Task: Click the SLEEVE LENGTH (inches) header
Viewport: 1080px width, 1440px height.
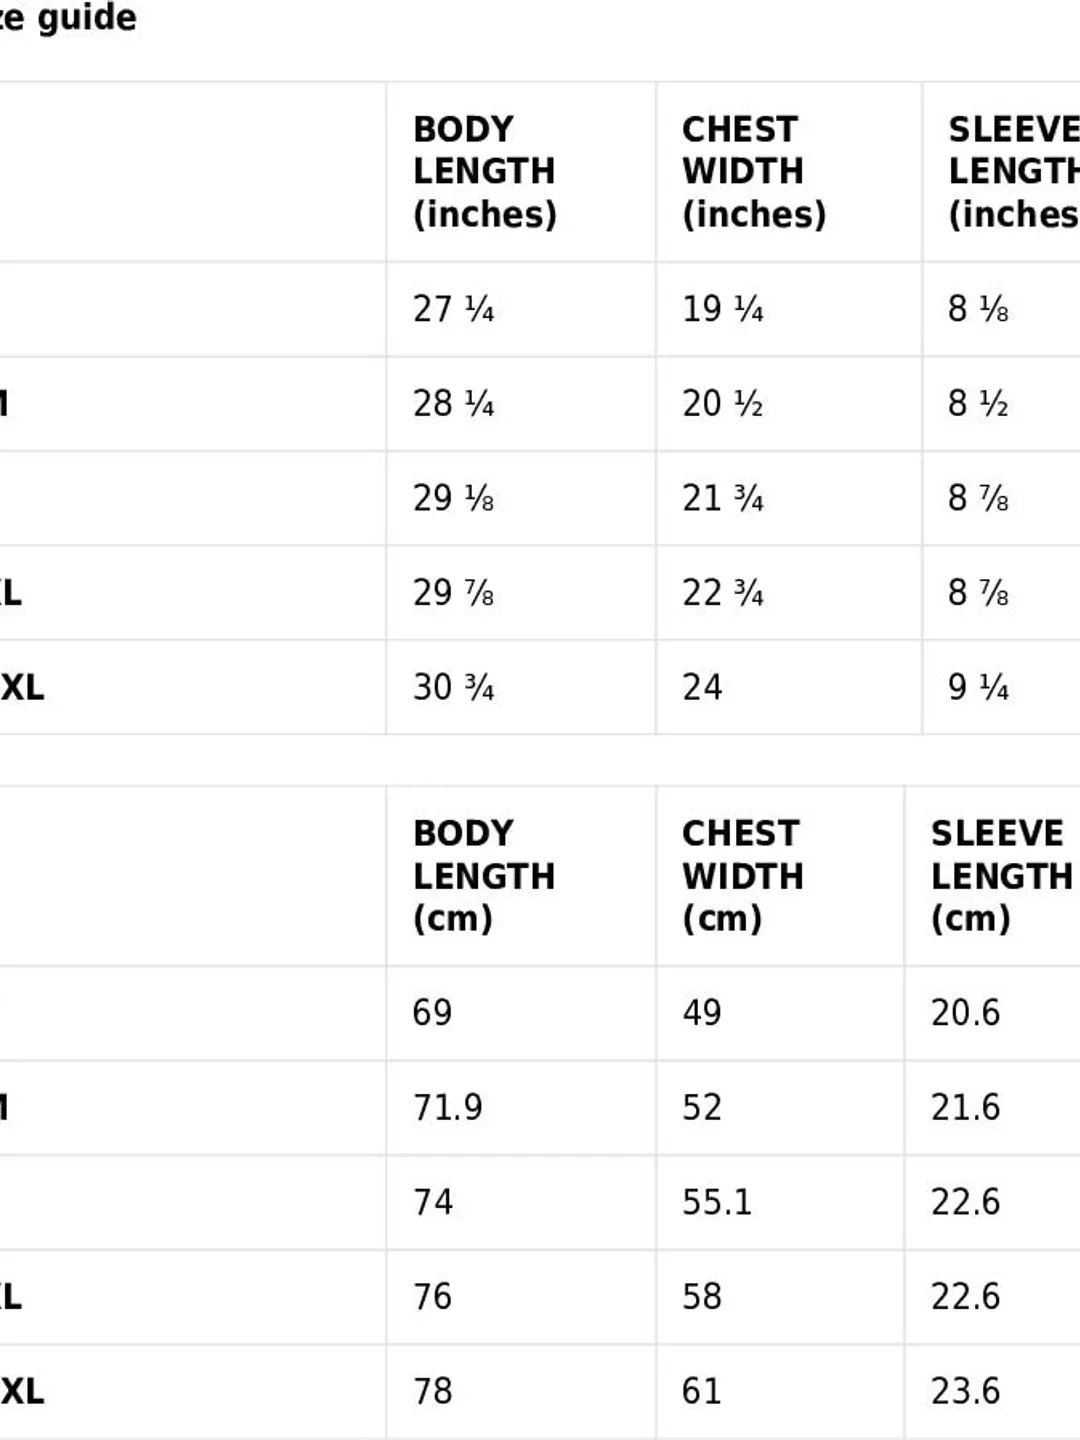Action: point(1012,172)
